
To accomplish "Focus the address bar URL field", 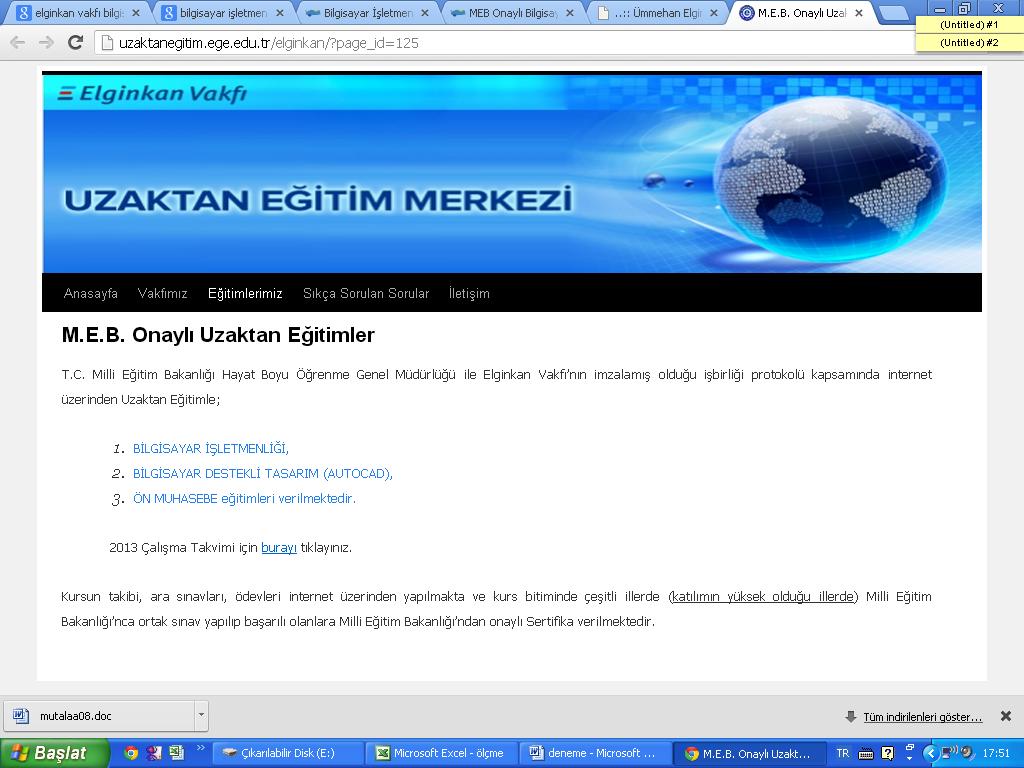I will [x=503, y=43].
